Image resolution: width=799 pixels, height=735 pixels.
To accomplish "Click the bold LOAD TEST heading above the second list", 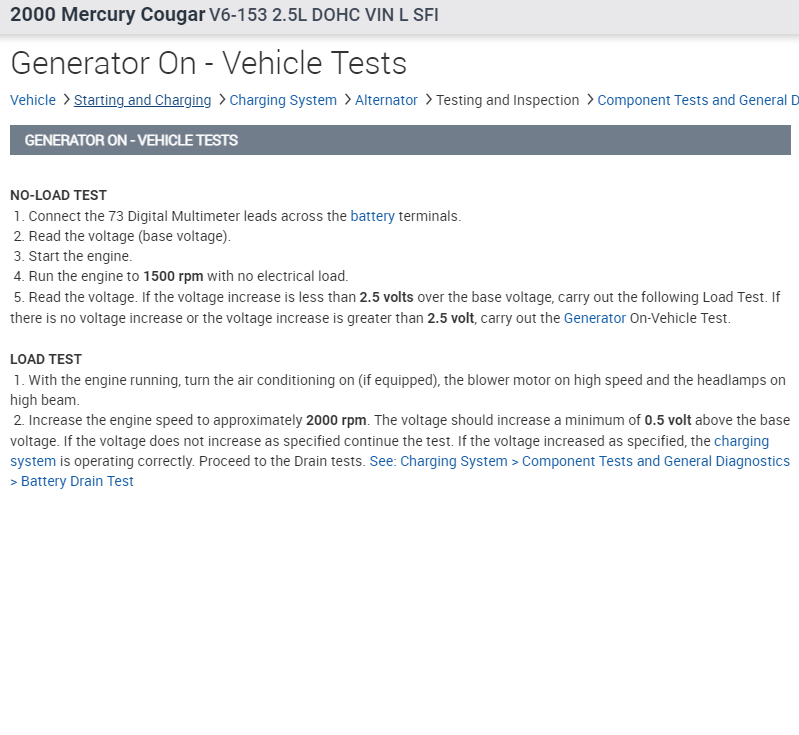I will click(46, 359).
